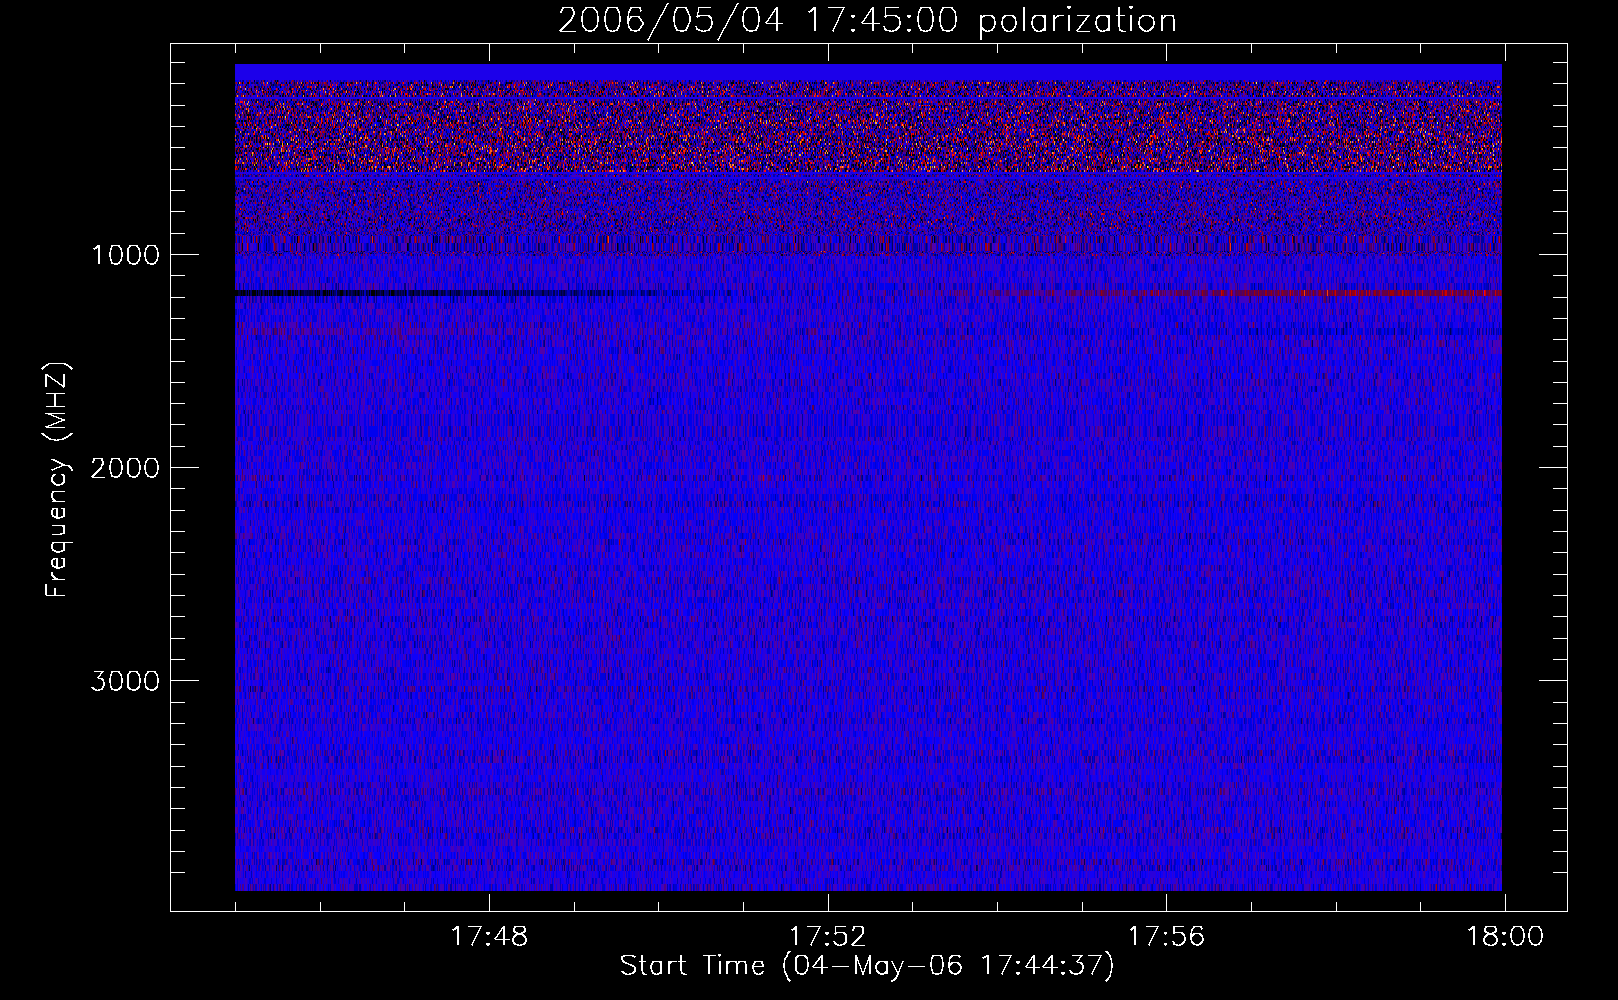This screenshot has height=1000, width=1618.
Task: Select the 17:56 time axis label
Action: 1166,937
